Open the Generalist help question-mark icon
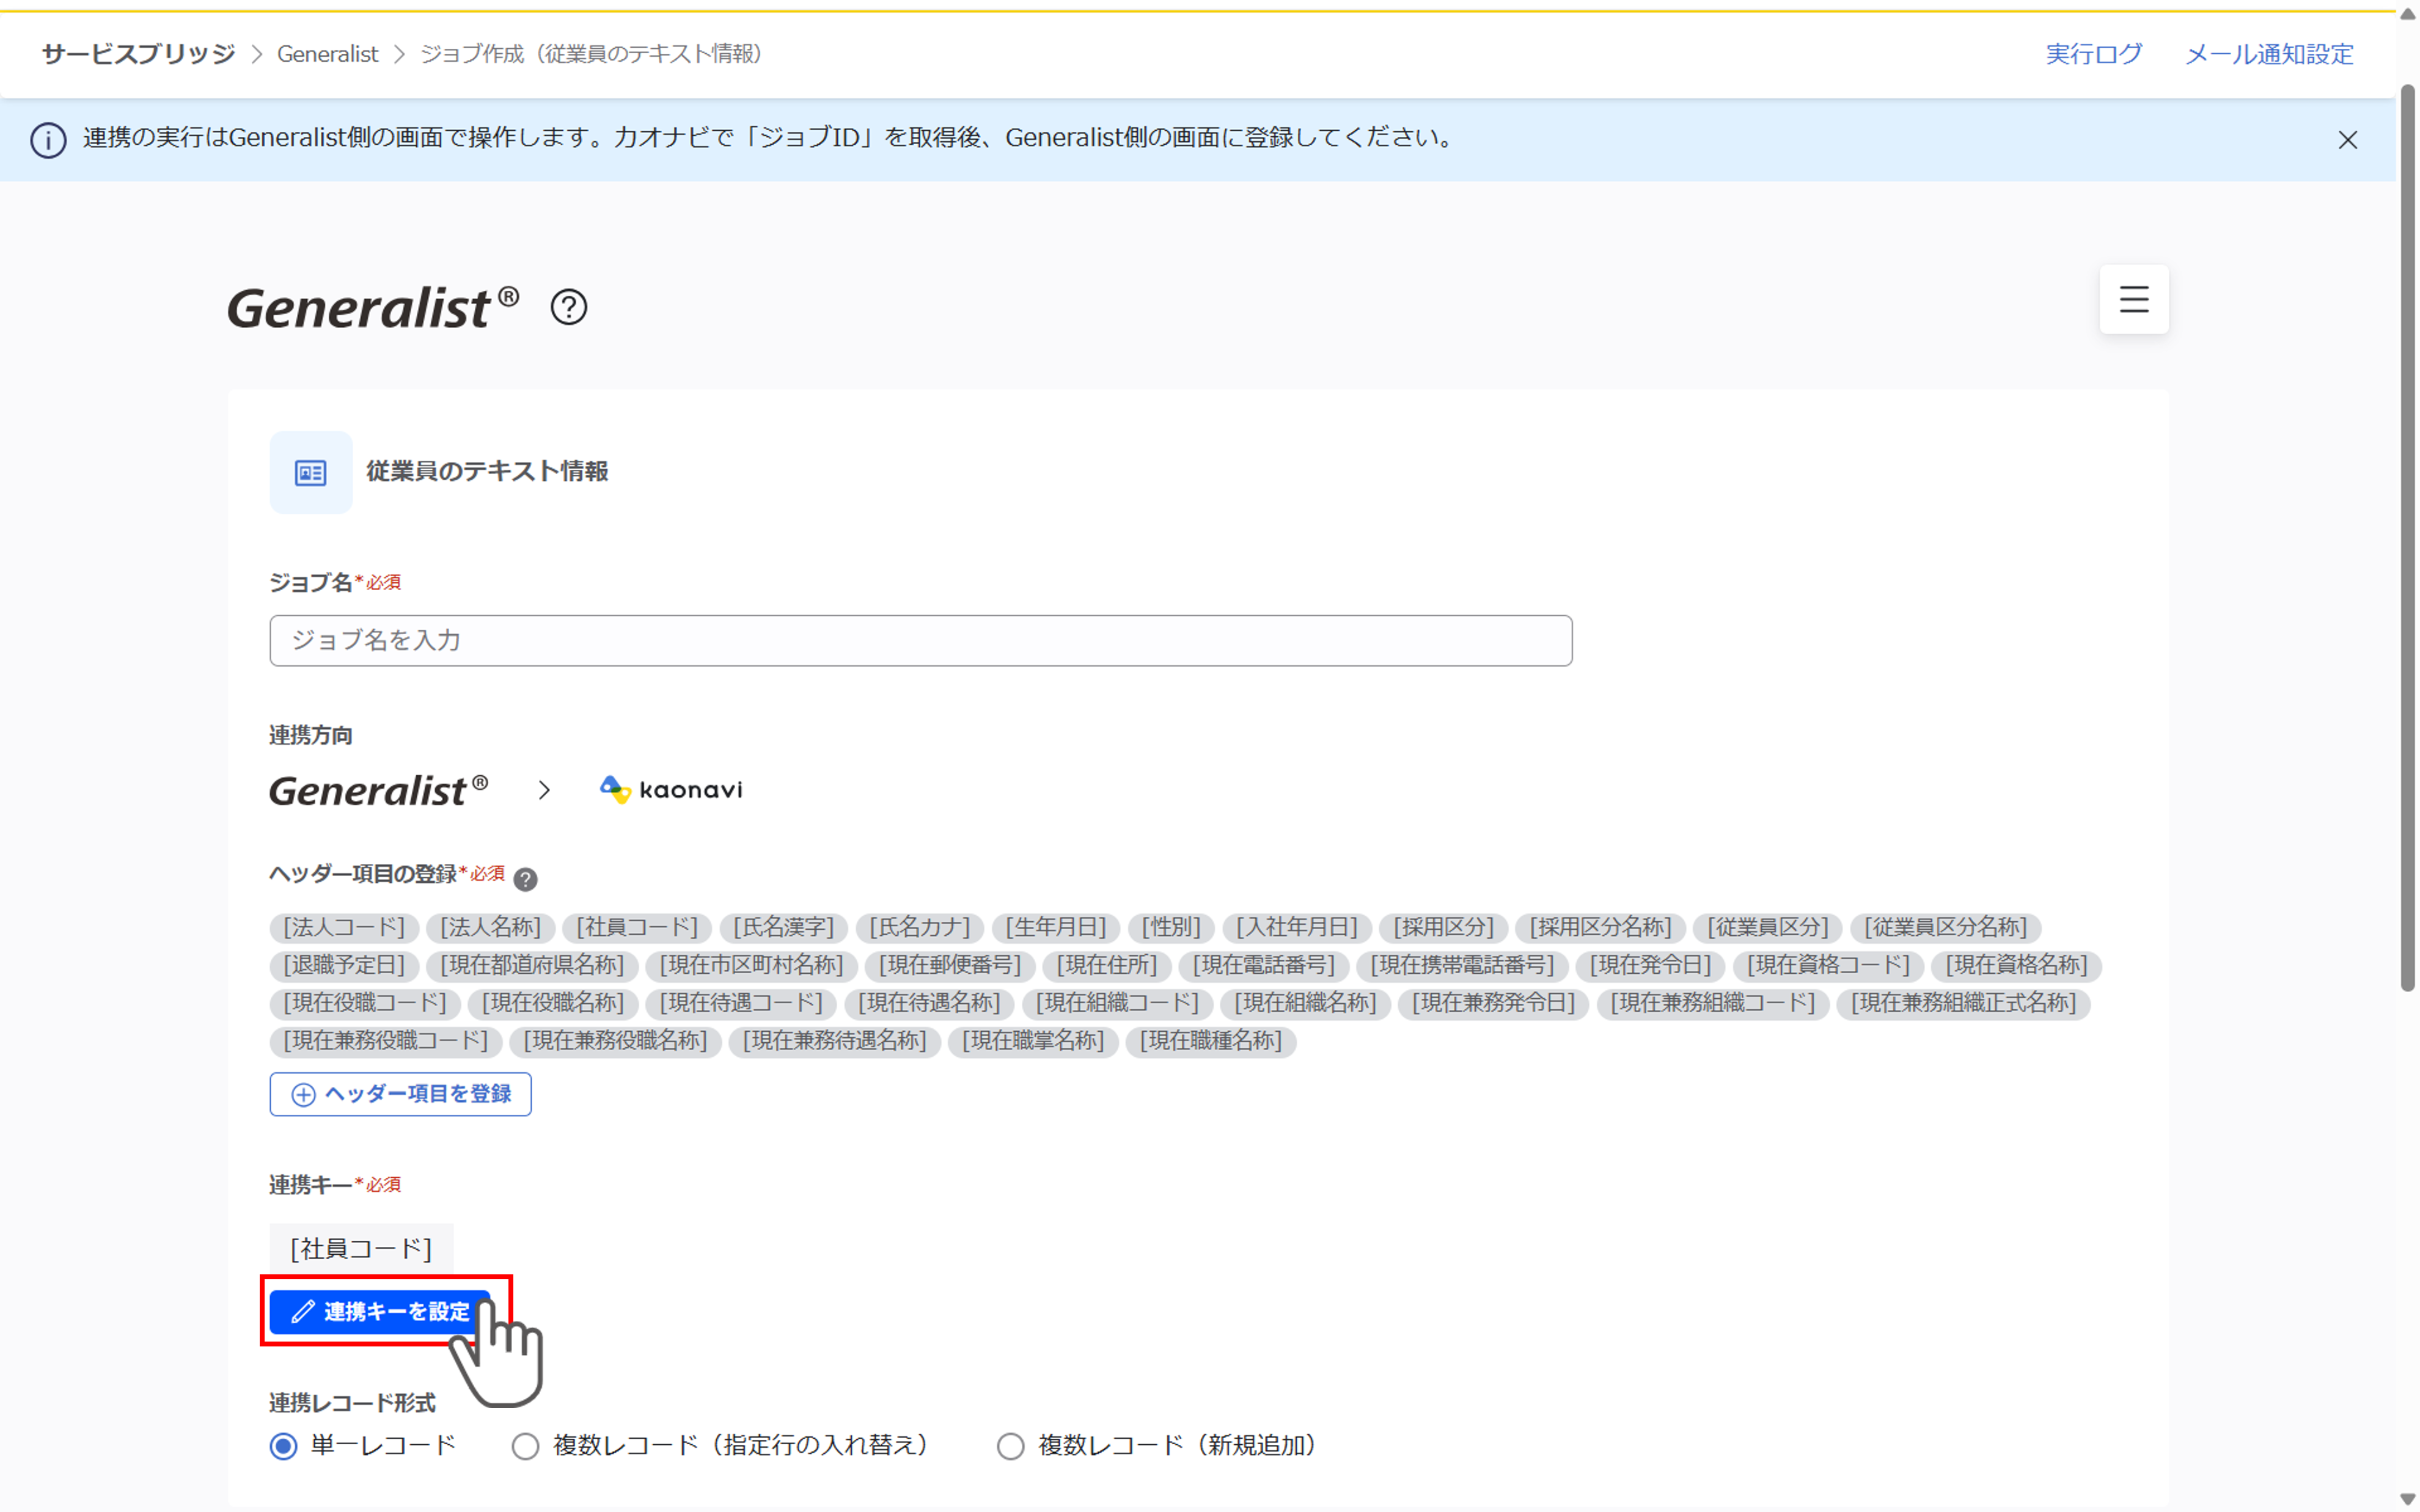This screenshot has width=2420, height=1512. click(569, 307)
